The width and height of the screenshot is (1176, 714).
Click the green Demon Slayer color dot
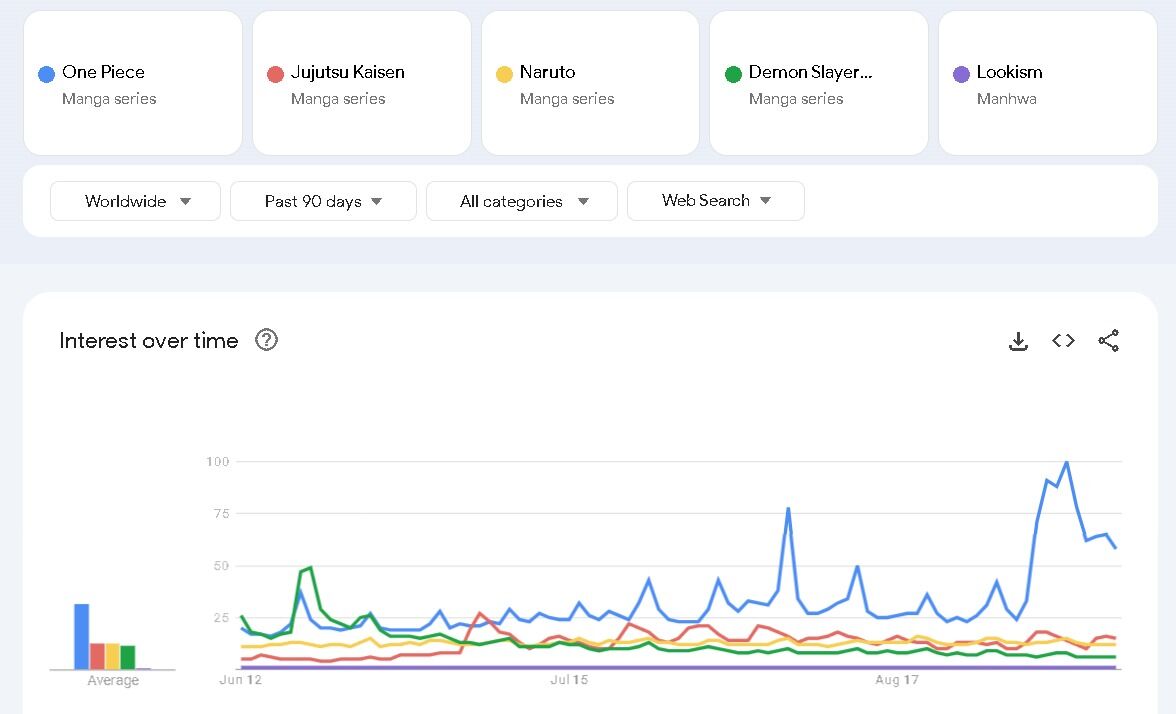pos(734,74)
